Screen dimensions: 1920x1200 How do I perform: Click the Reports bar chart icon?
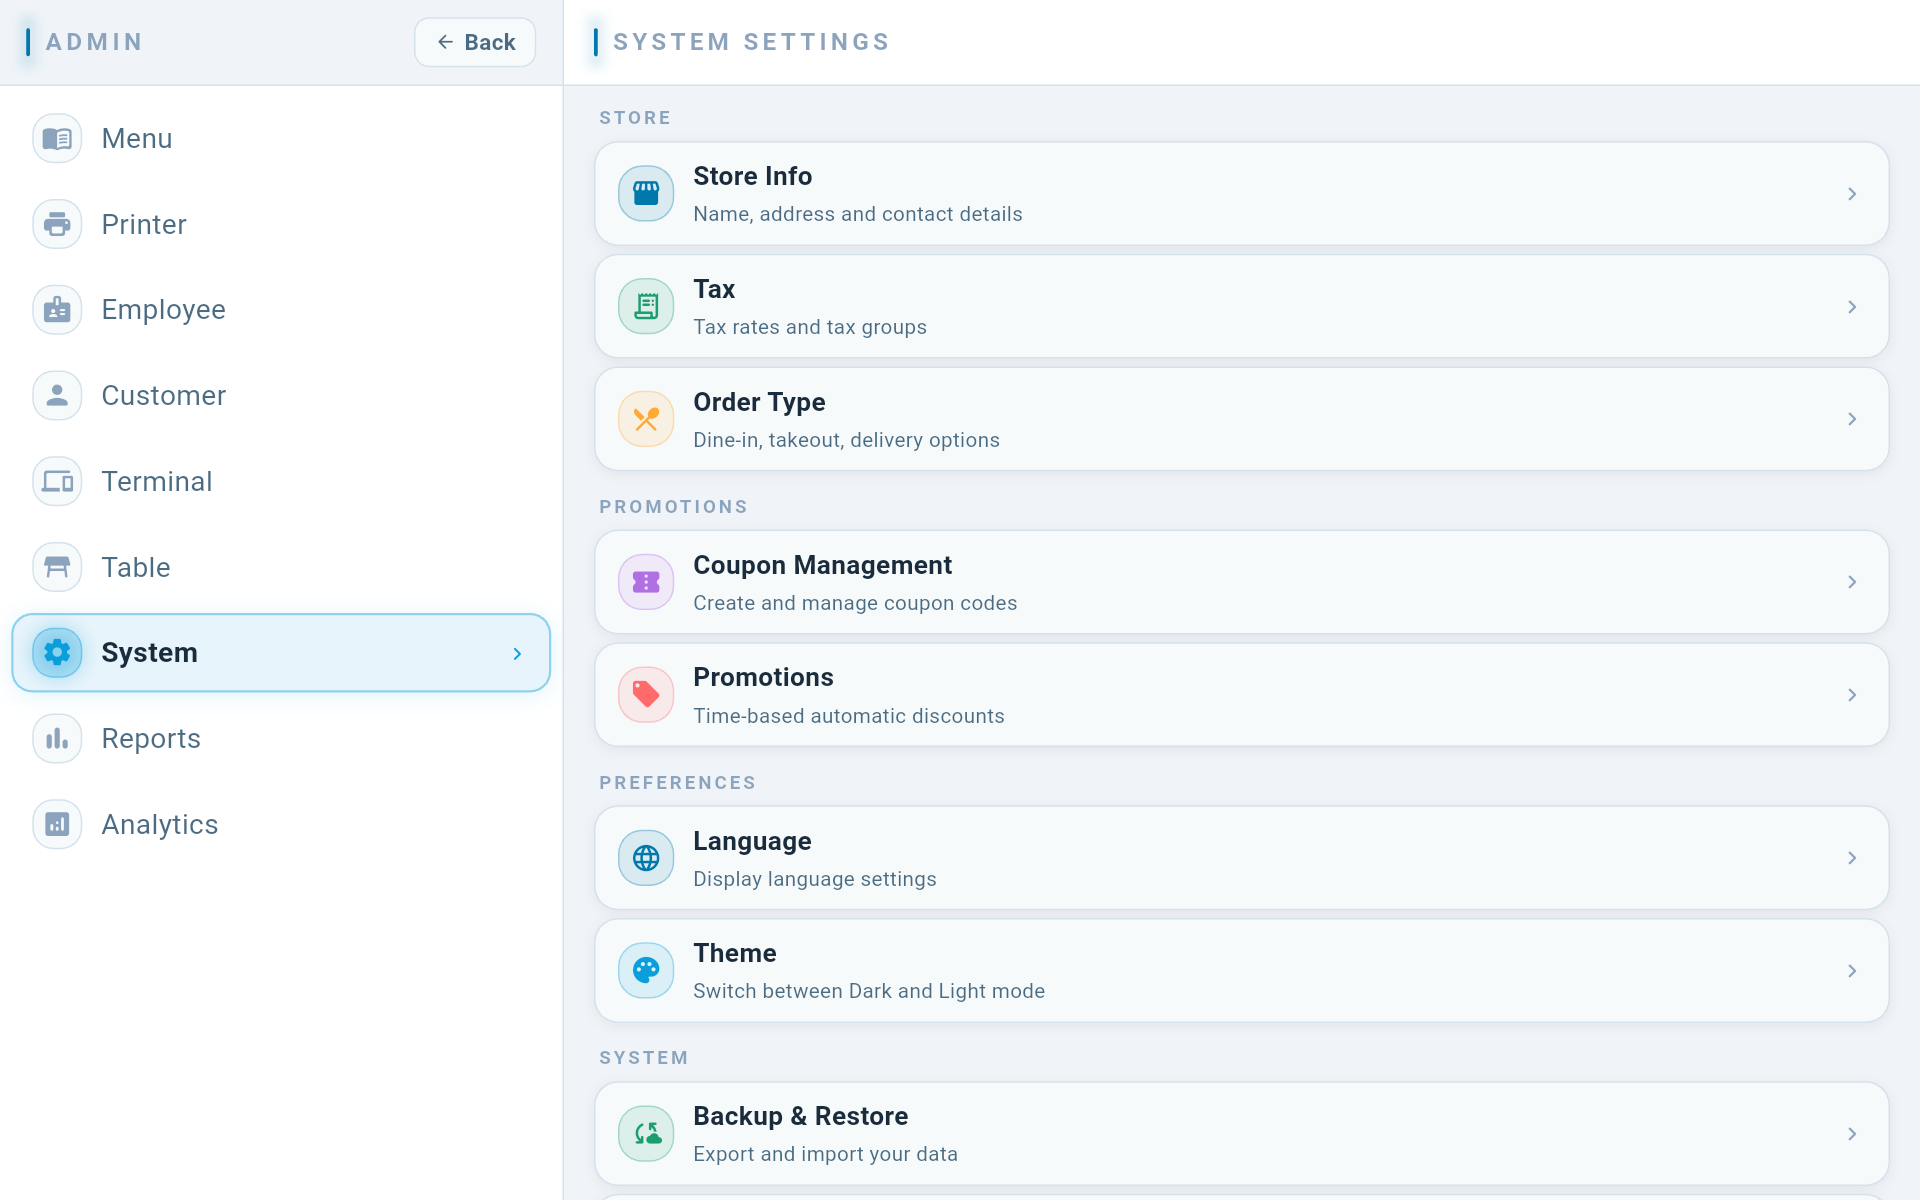[57, 739]
